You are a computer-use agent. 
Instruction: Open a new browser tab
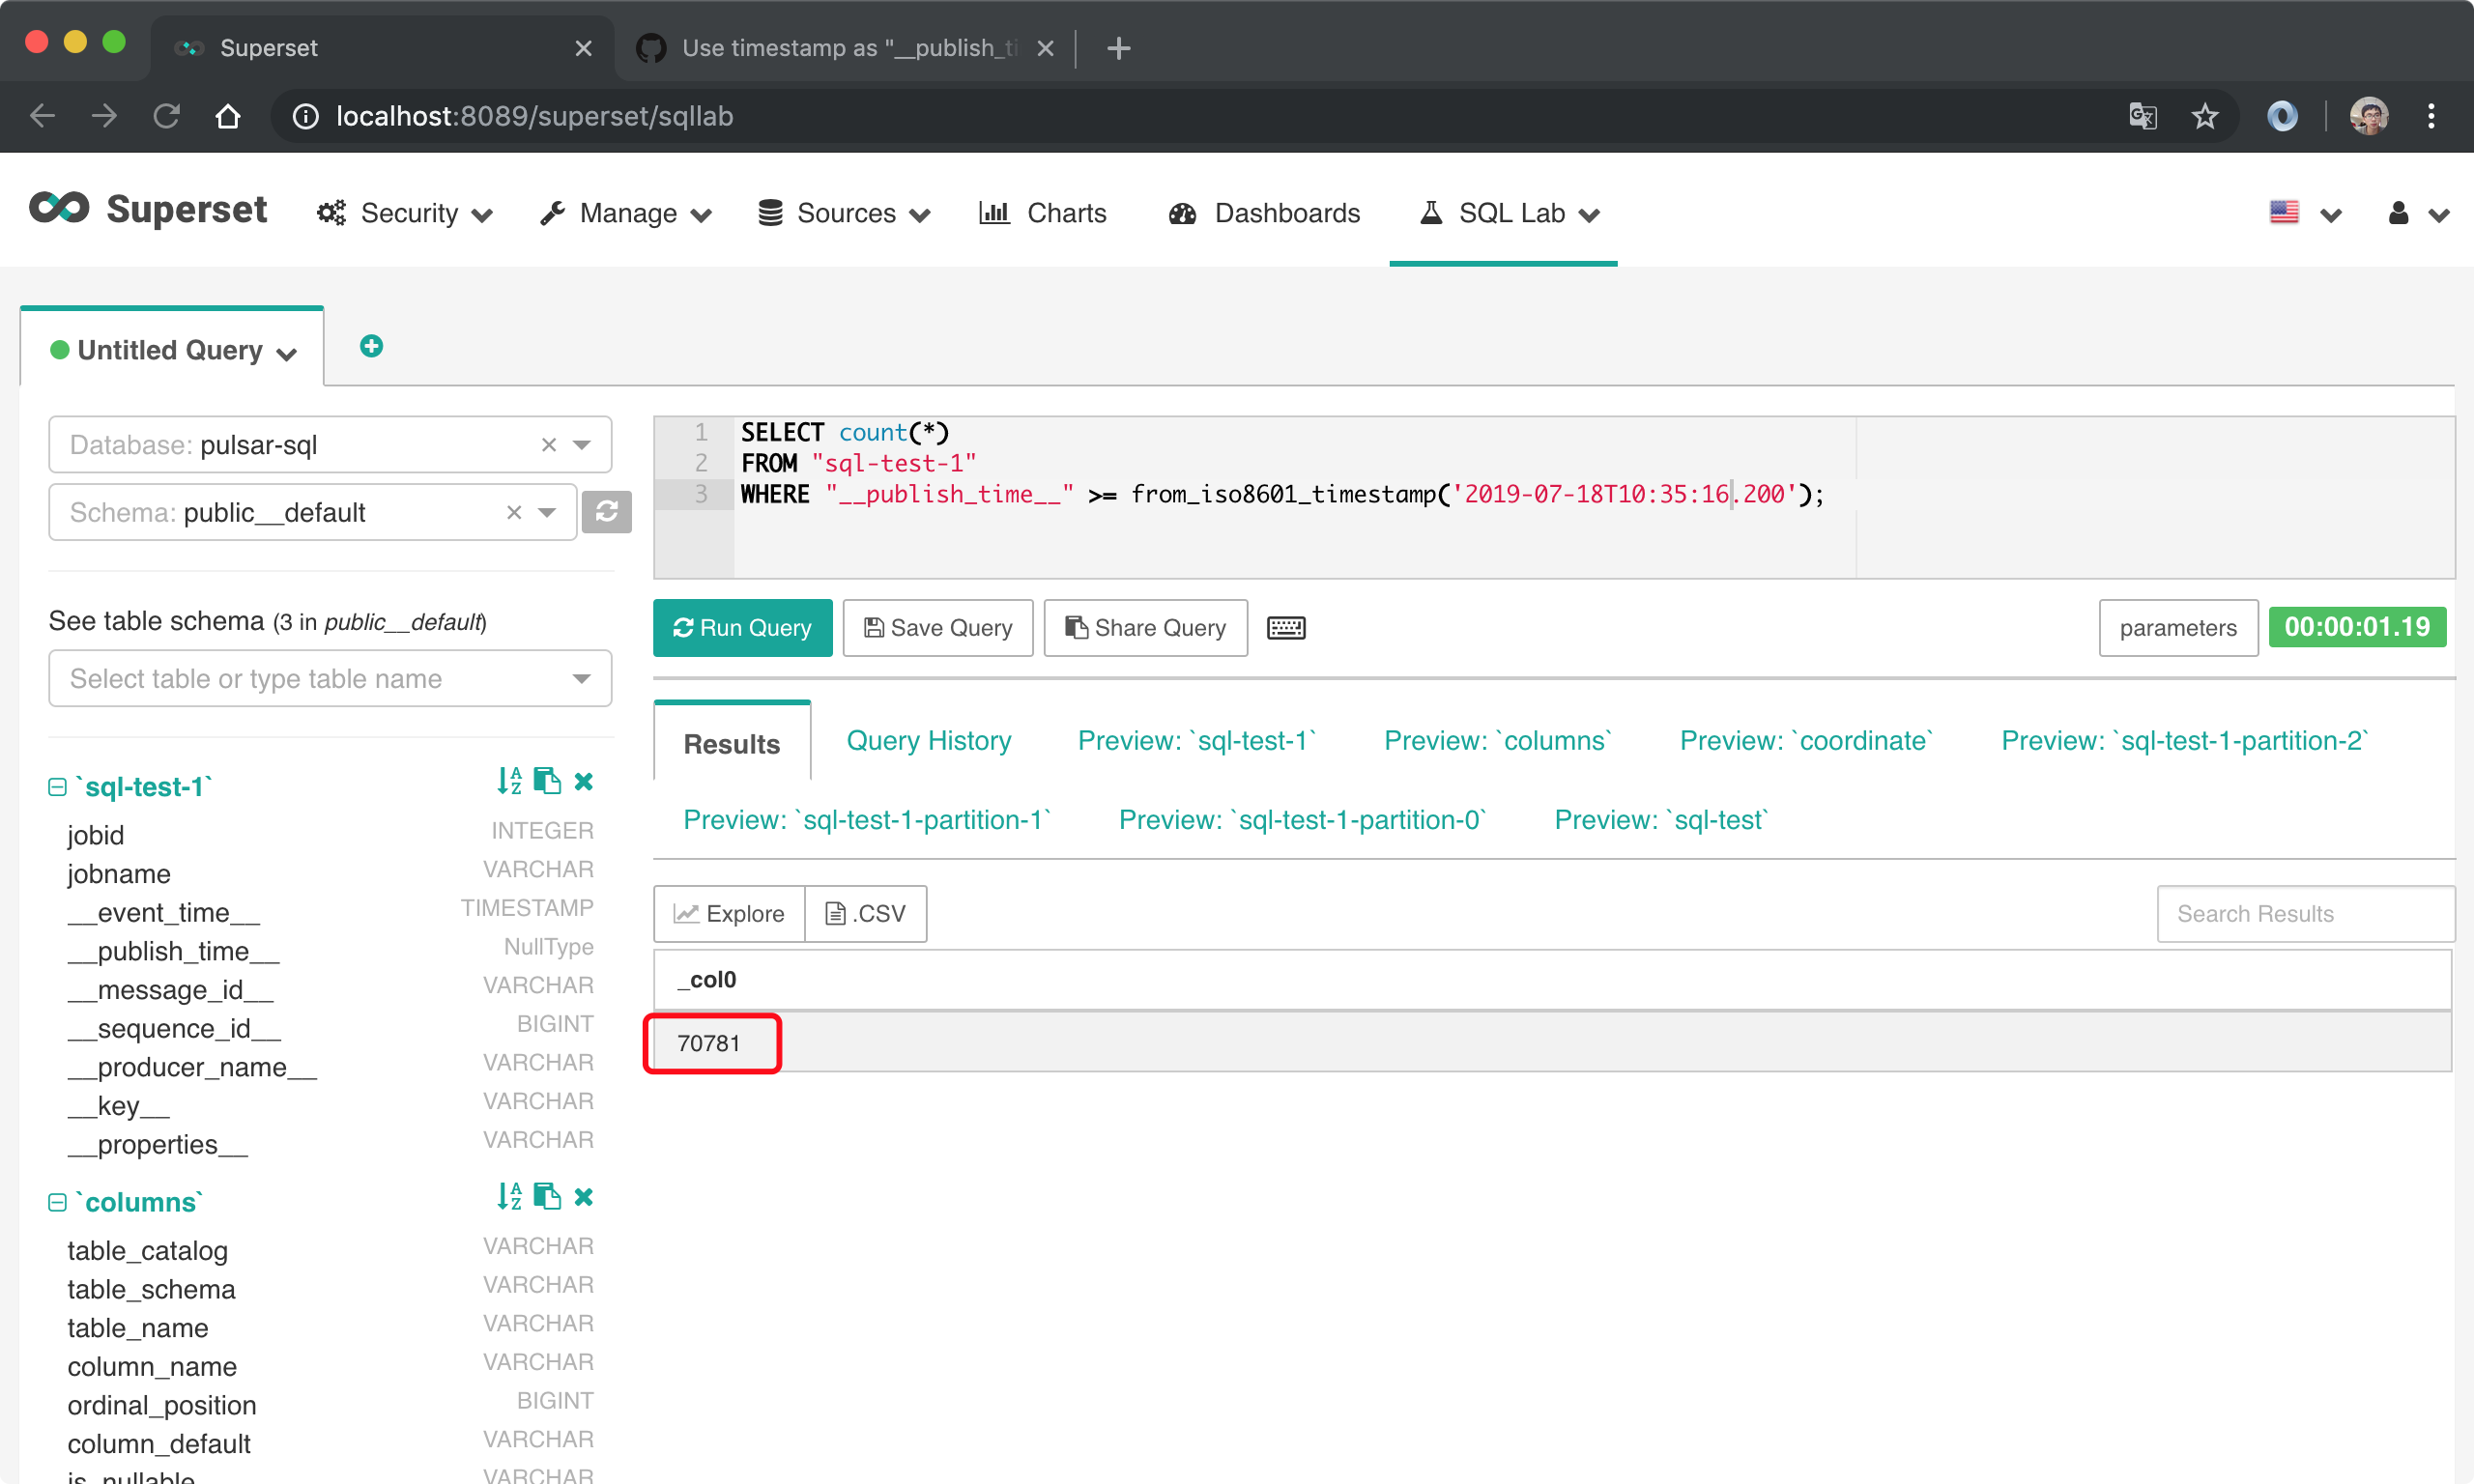1119,48
